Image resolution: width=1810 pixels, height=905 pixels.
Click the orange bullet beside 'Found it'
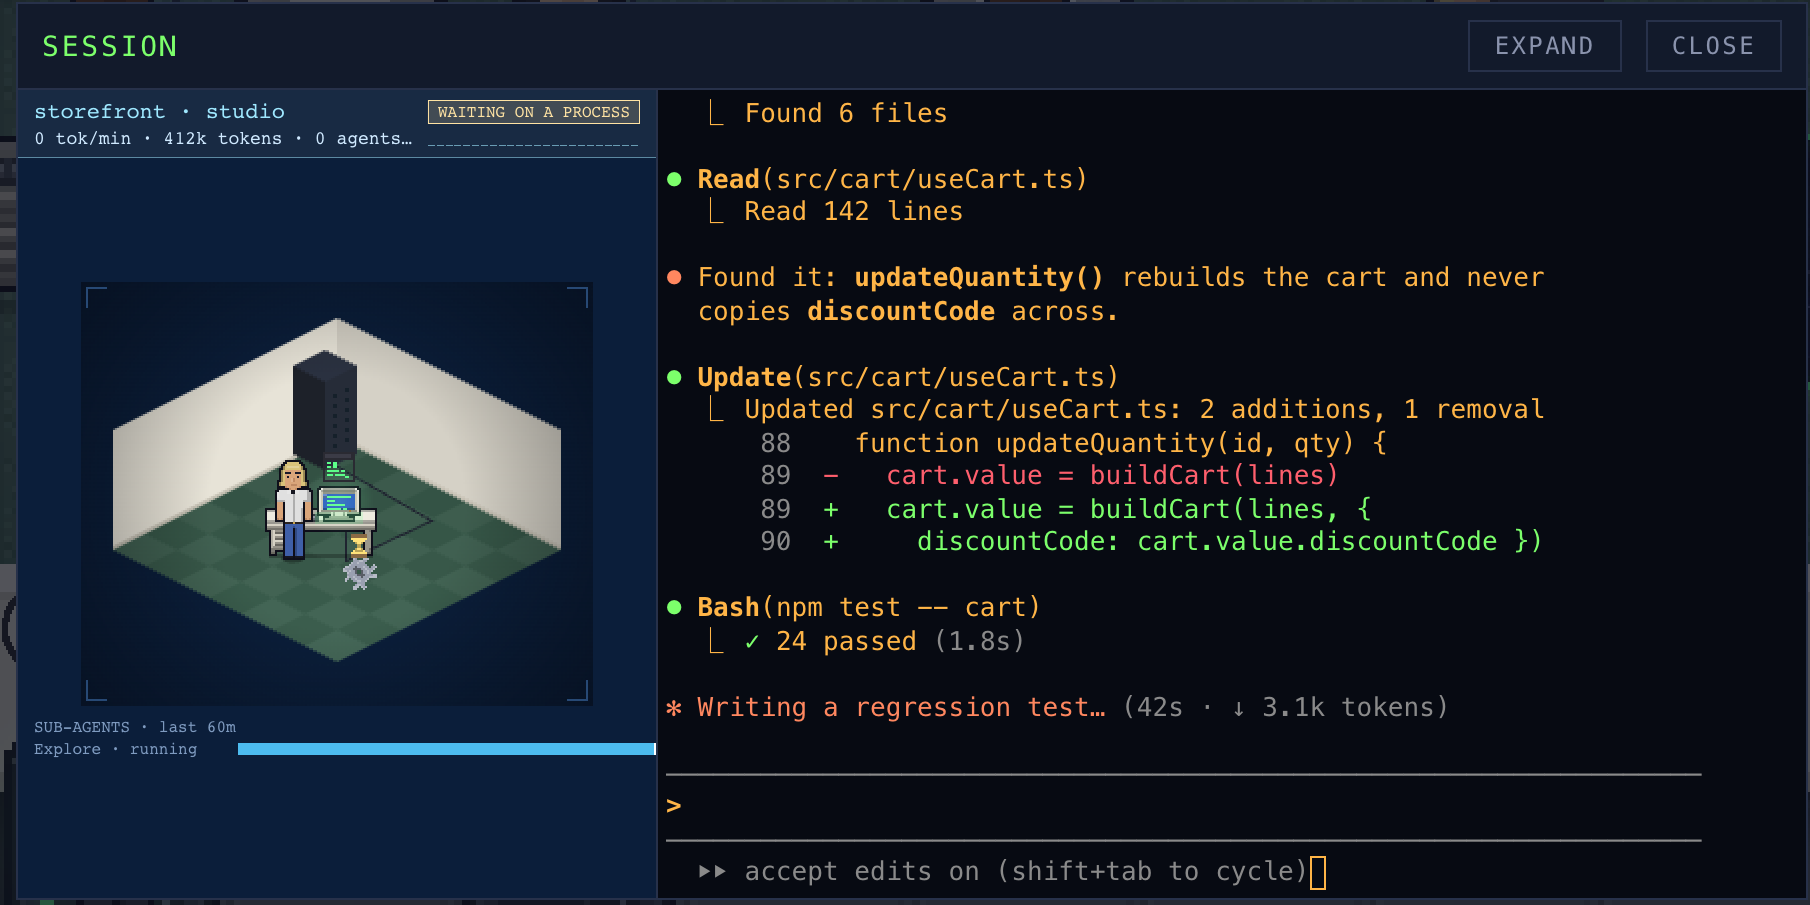click(x=674, y=278)
